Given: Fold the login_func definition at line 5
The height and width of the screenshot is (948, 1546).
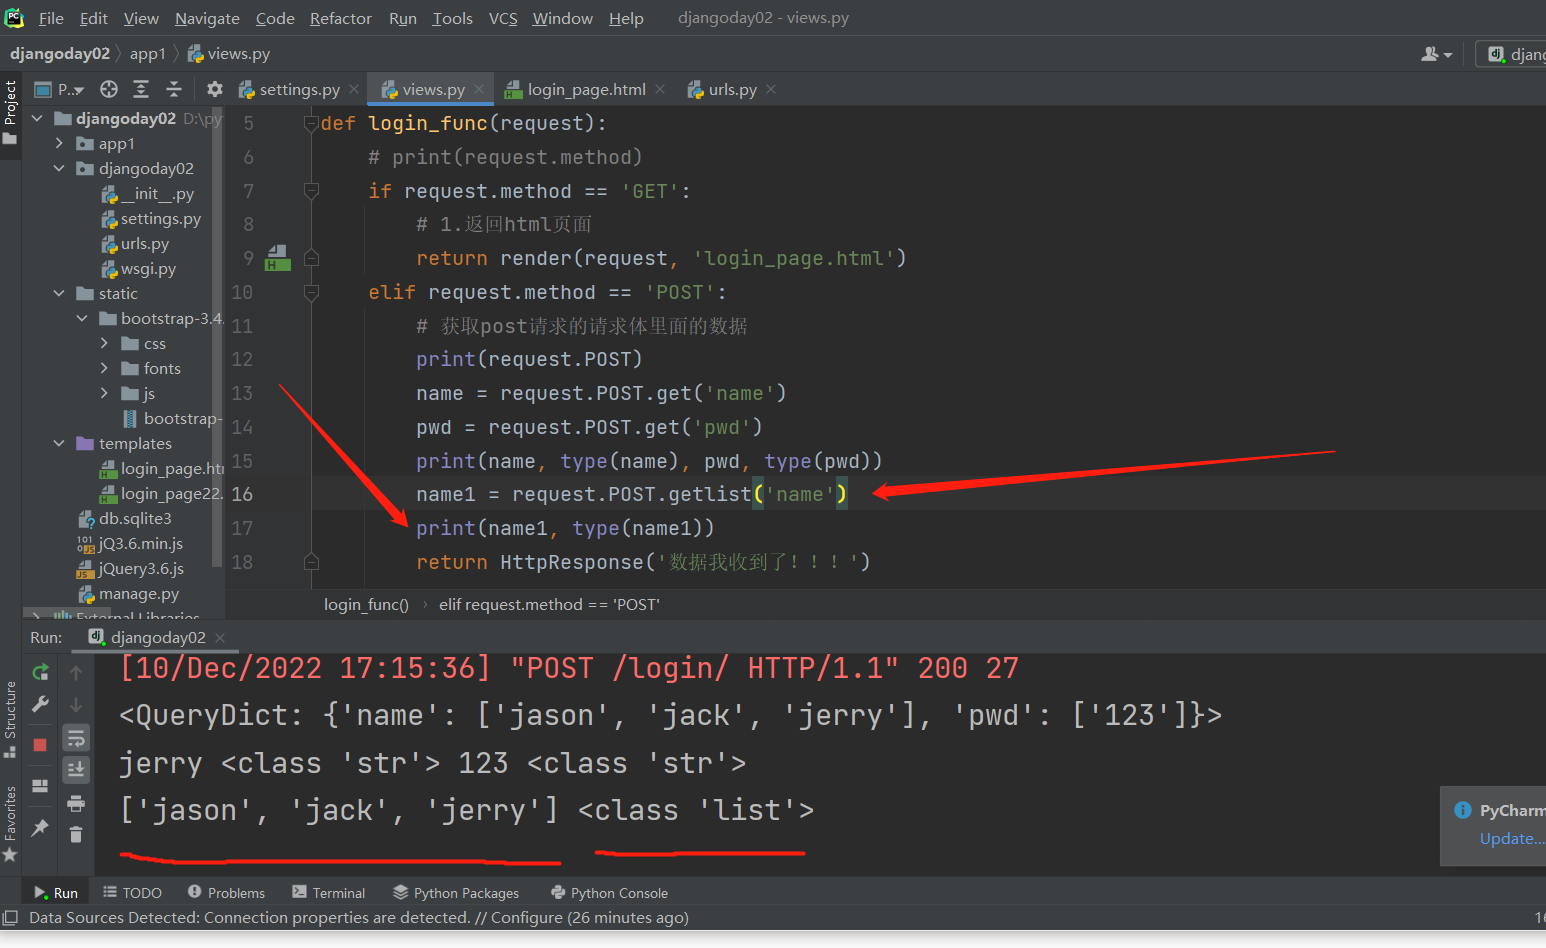Looking at the screenshot, I should click(311, 123).
